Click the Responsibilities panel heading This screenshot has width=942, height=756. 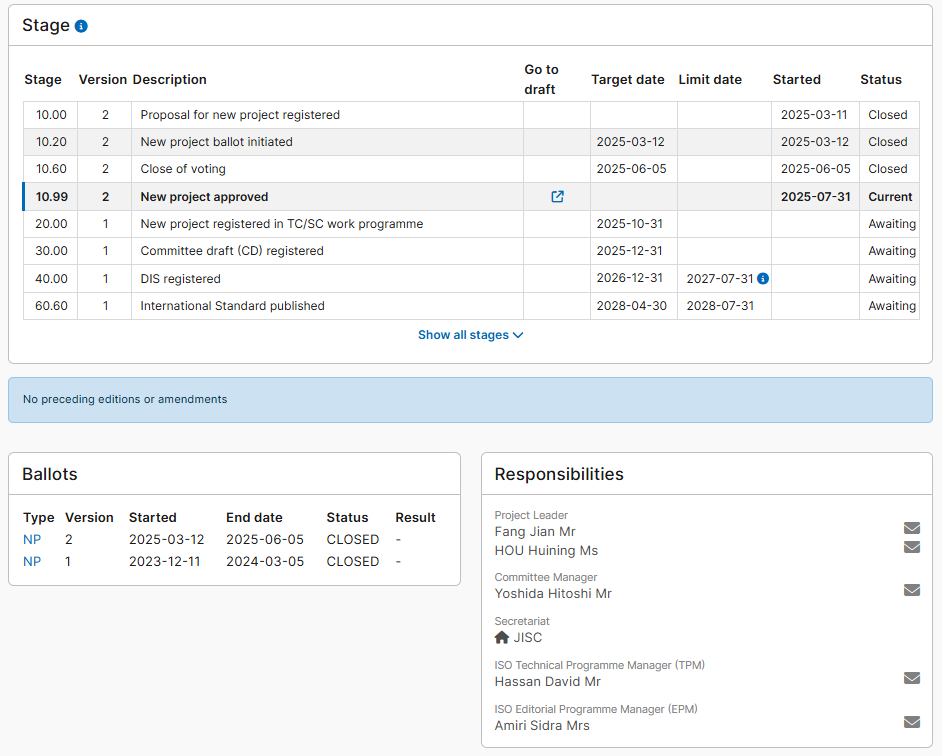click(559, 474)
